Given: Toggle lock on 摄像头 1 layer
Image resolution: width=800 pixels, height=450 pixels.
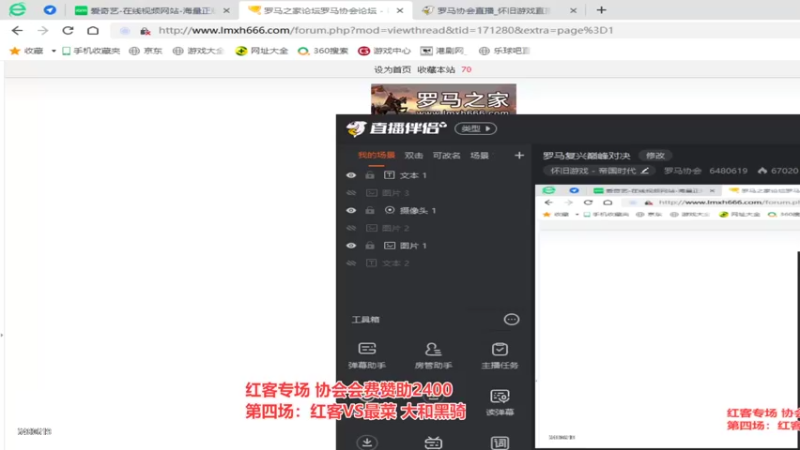Looking at the screenshot, I should (370, 210).
